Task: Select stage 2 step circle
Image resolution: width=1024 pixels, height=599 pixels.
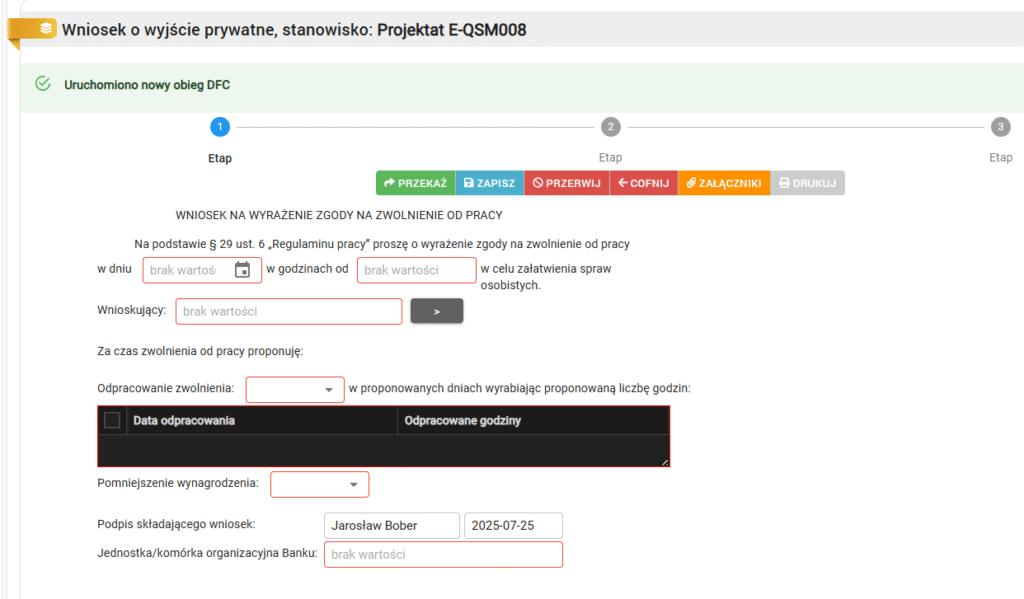Action: (610, 126)
